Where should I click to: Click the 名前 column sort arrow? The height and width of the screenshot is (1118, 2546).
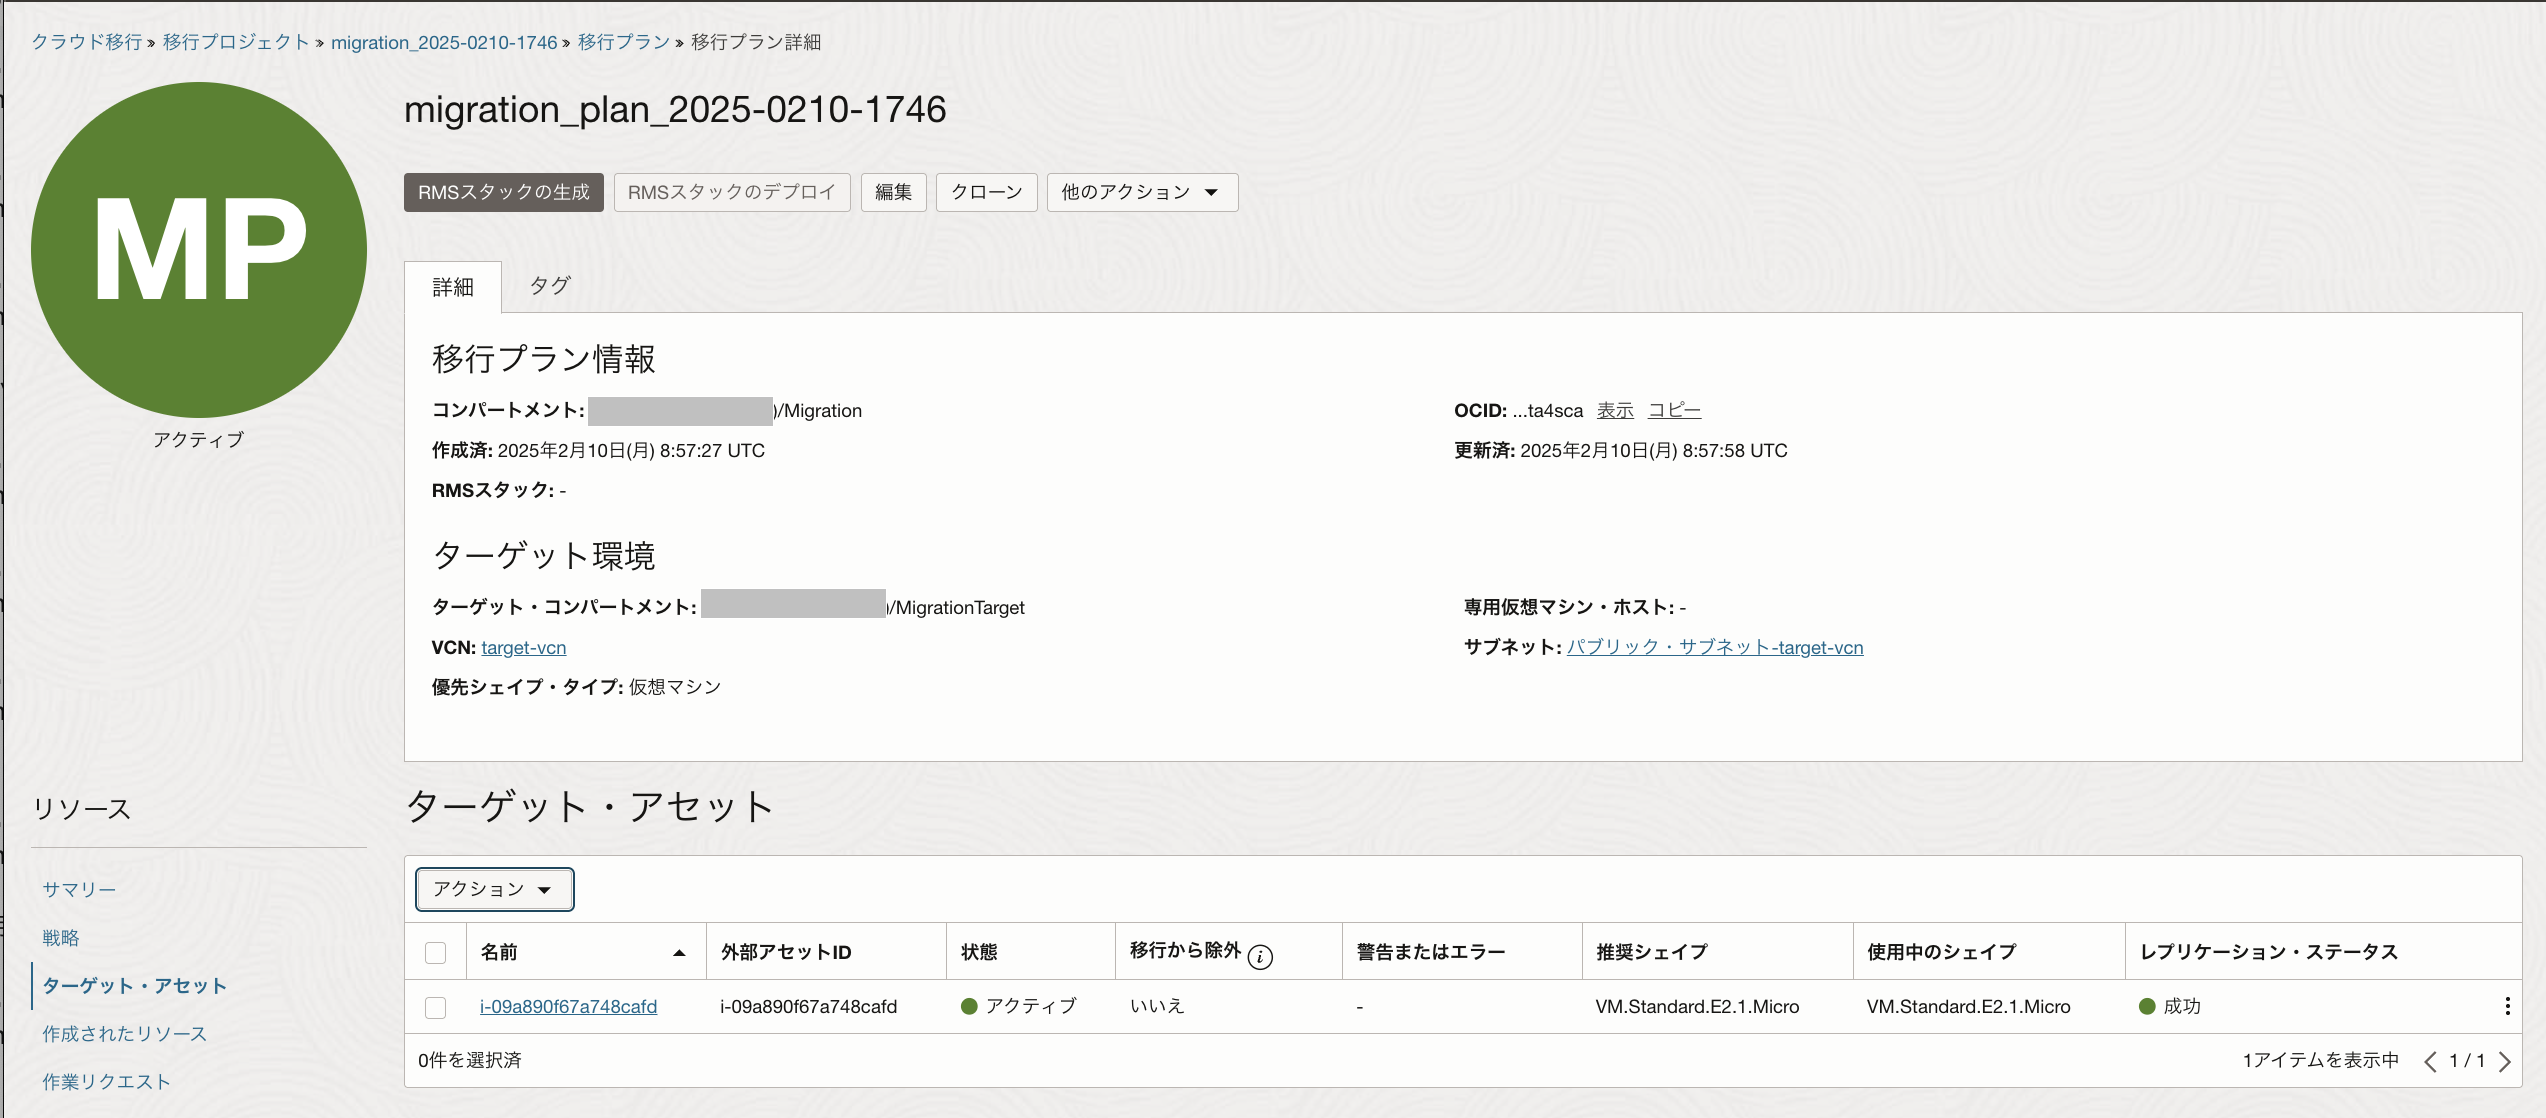tap(679, 953)
